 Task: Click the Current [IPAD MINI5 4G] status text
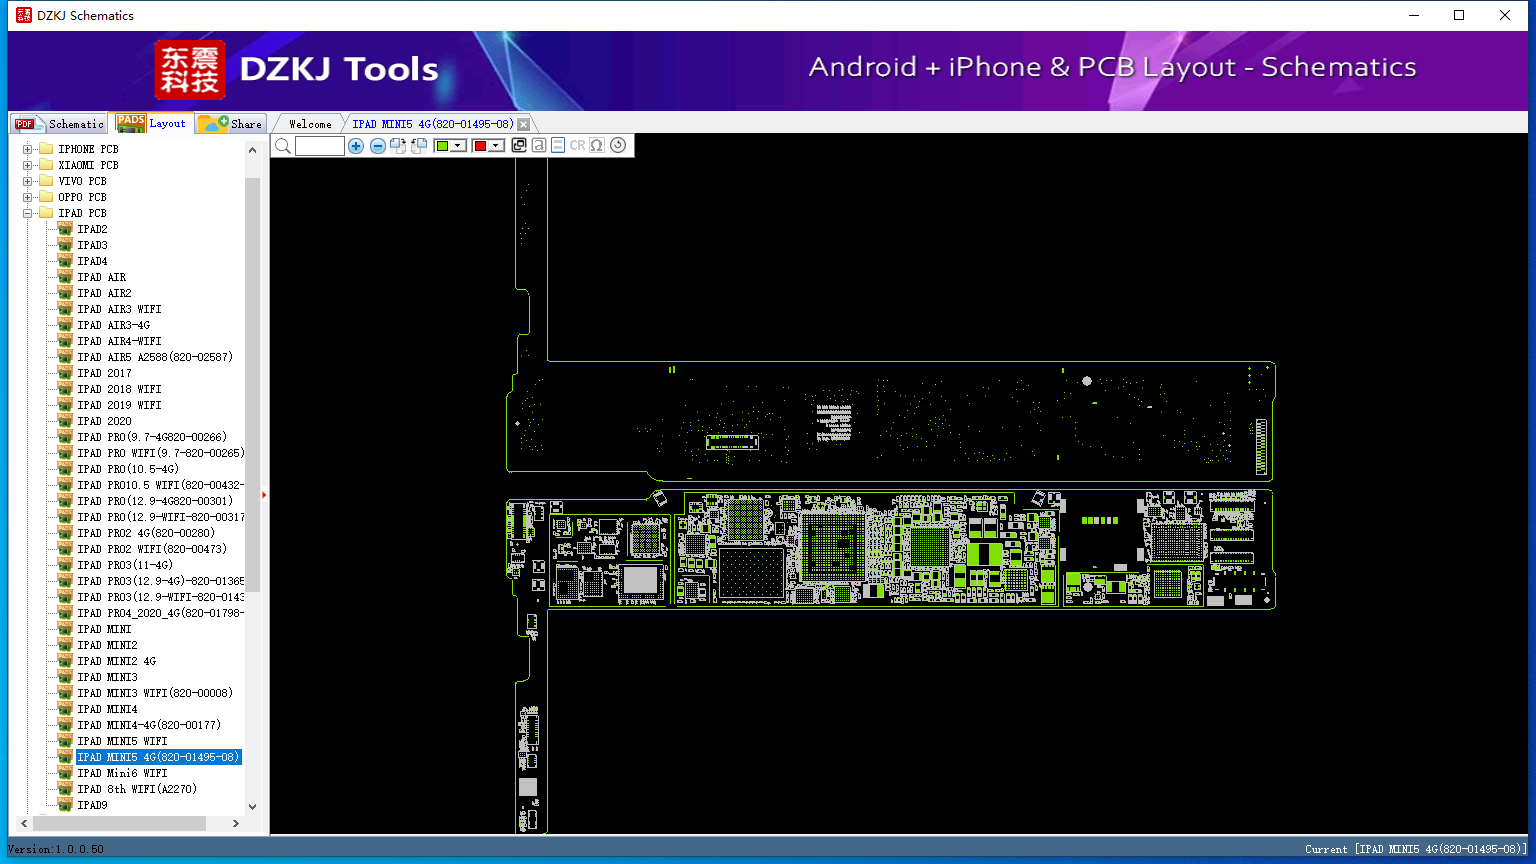1416,849
